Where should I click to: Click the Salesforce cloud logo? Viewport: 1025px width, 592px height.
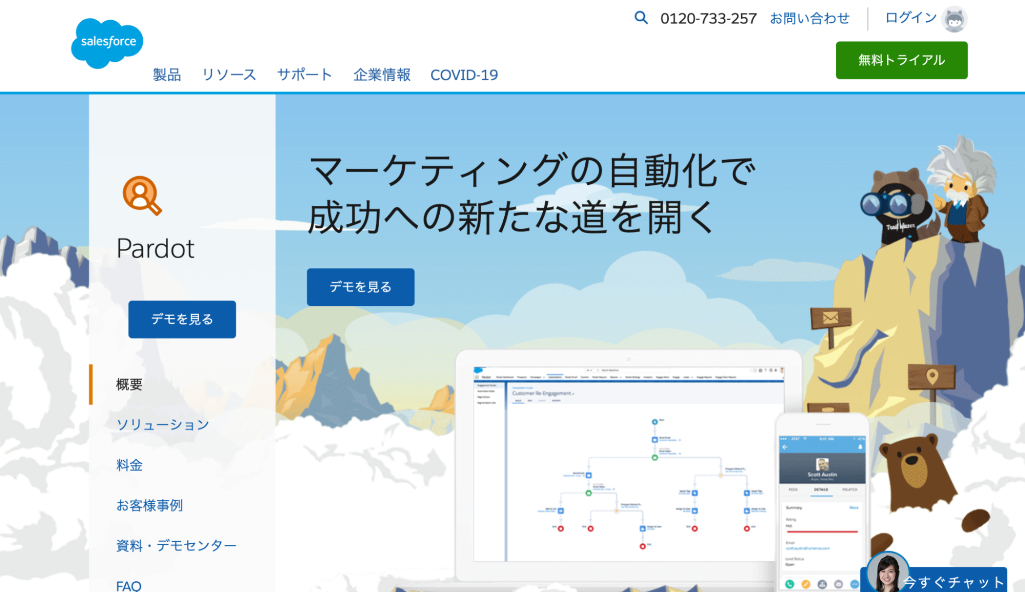click(107, 43)
